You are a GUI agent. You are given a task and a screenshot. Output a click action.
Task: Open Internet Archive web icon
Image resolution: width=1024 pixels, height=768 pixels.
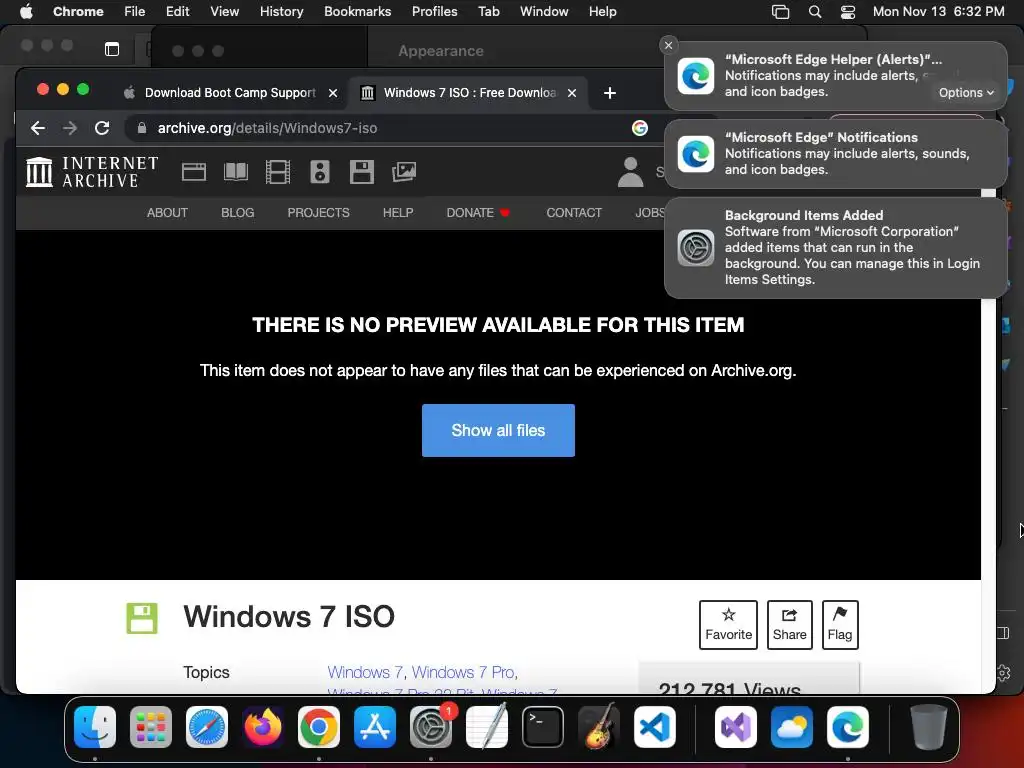tap(194, 172)
